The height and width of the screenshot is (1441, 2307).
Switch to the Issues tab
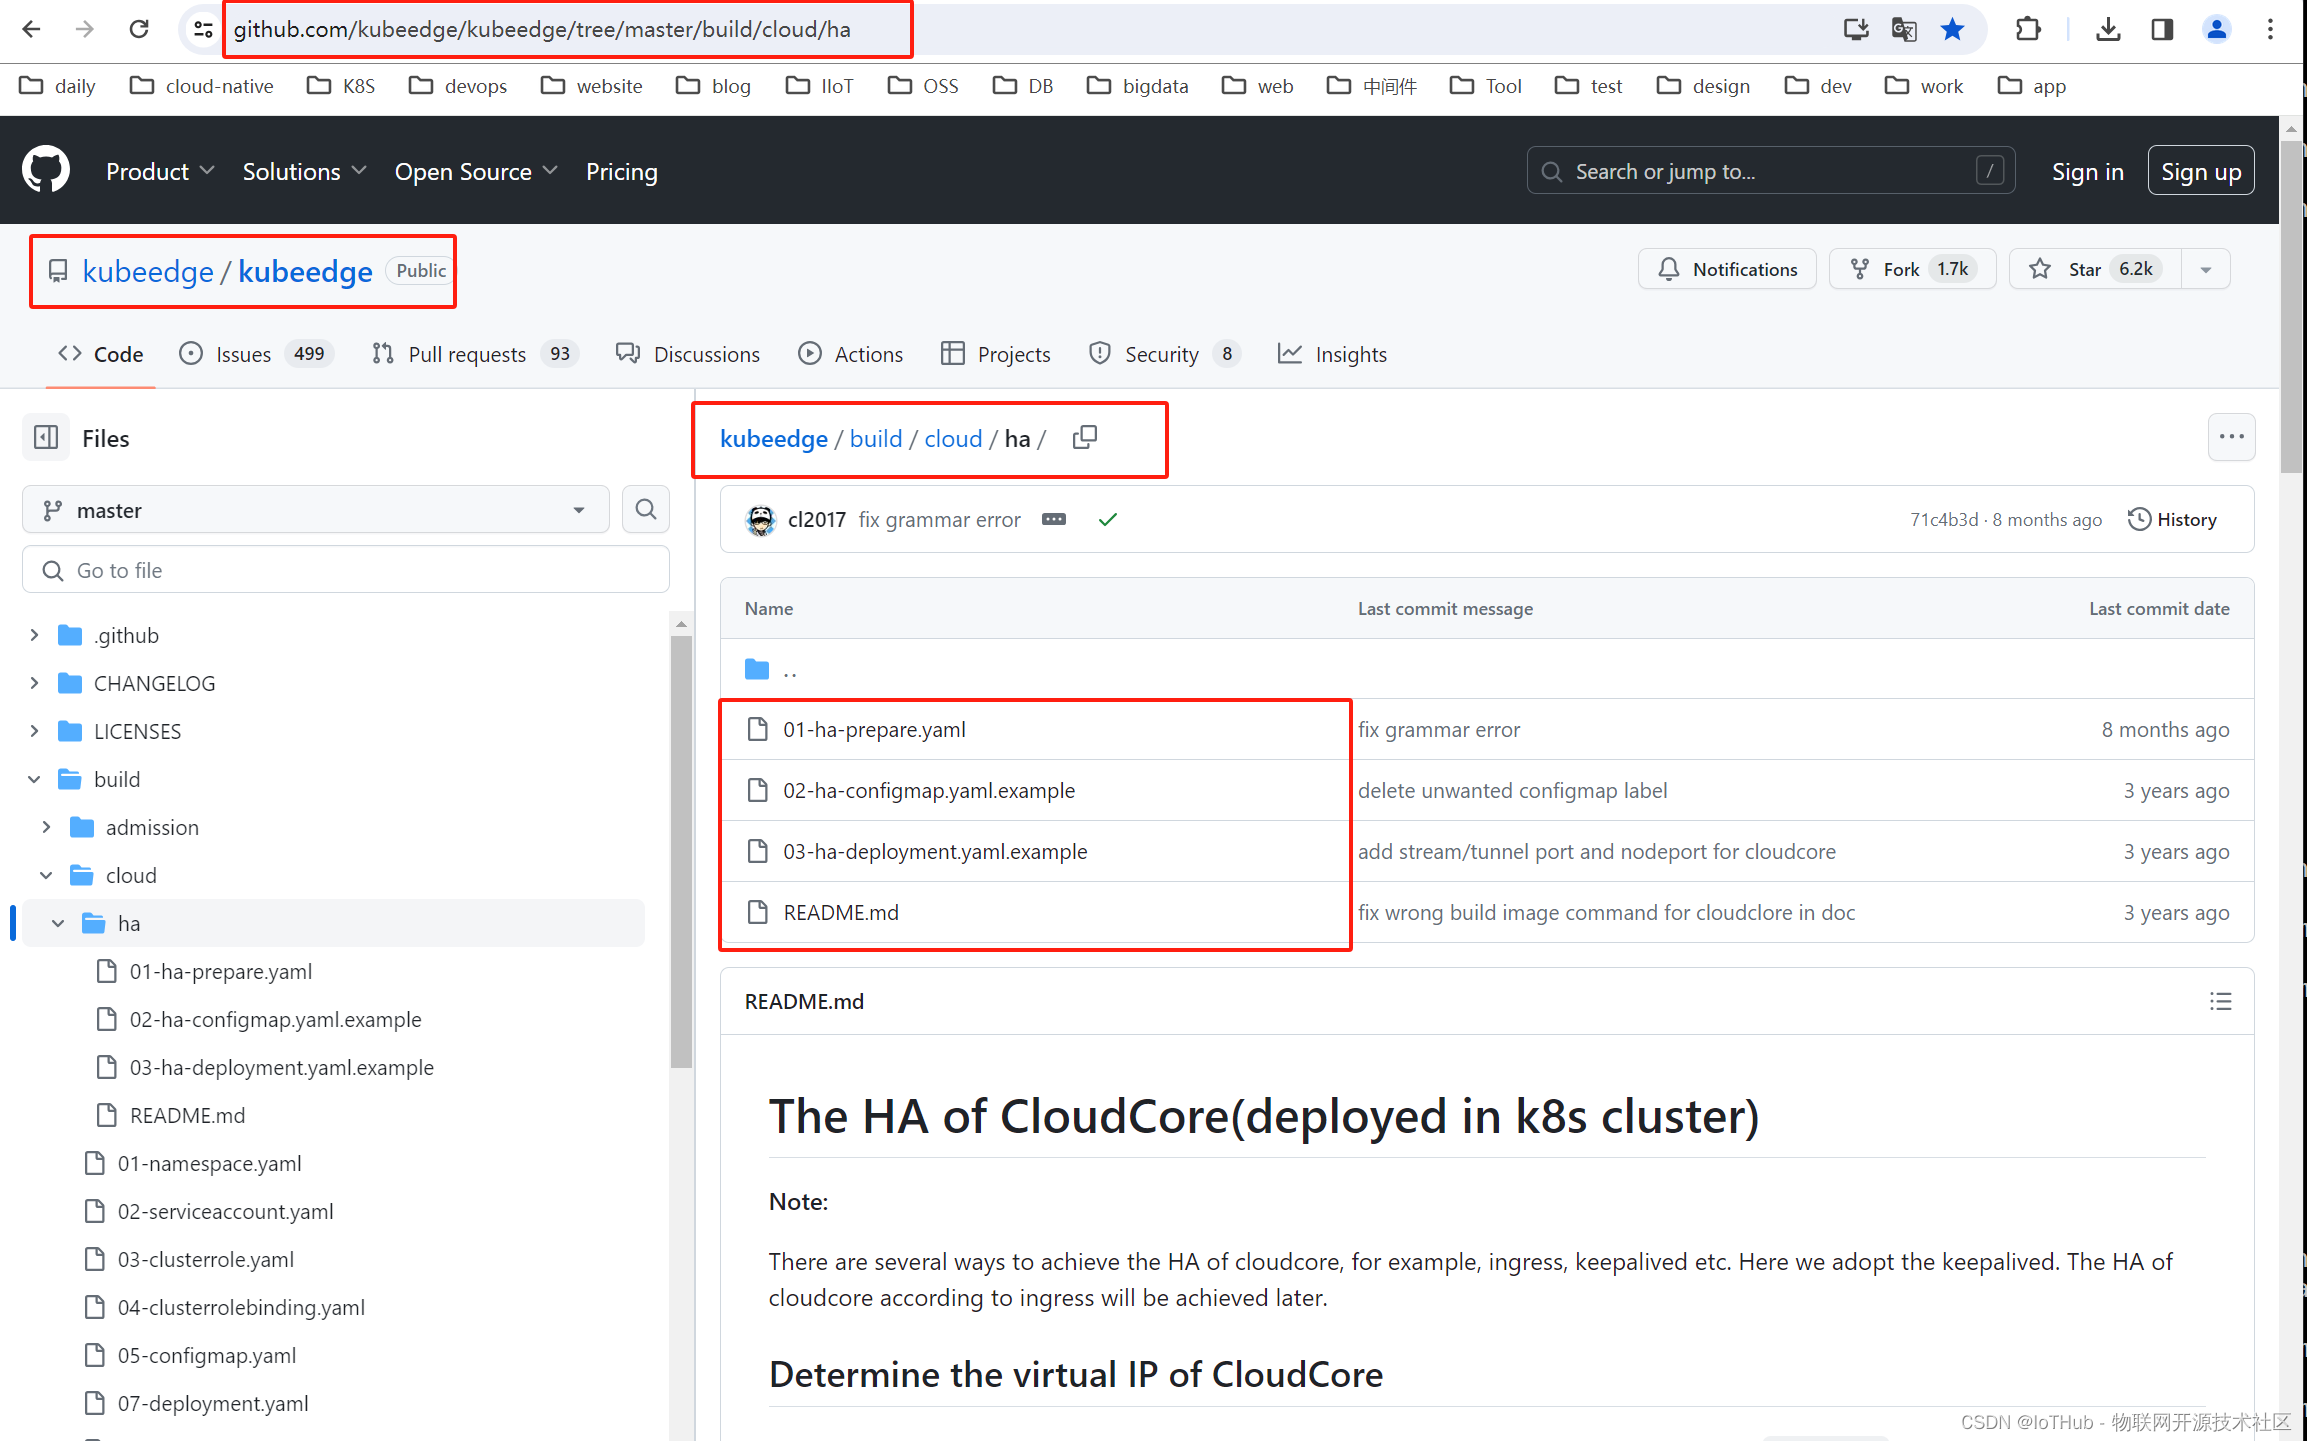256,354
